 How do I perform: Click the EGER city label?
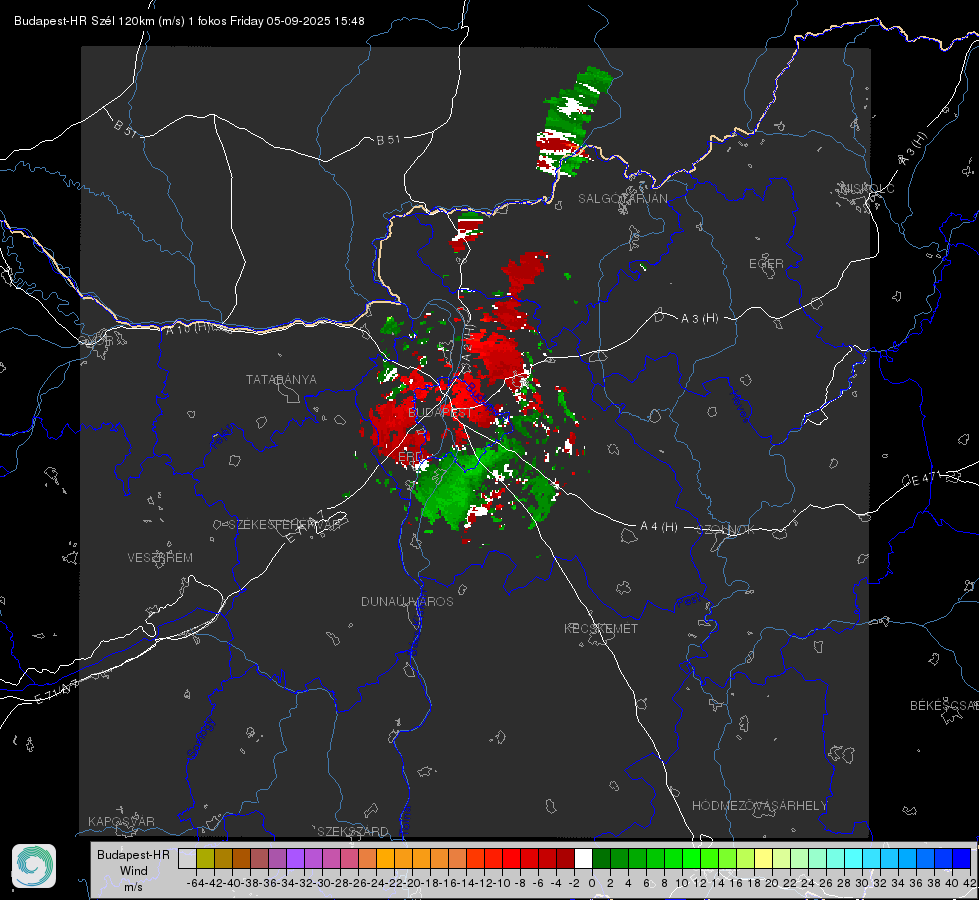766,264
